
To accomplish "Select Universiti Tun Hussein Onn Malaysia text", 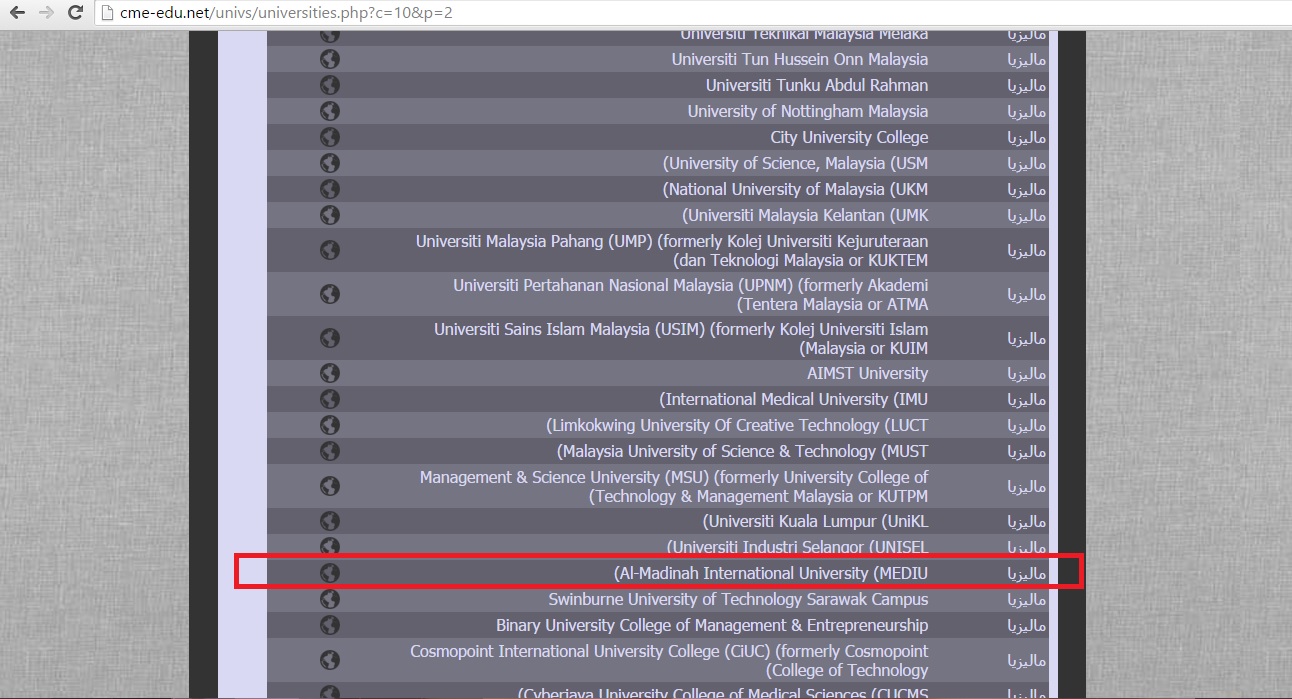I will tap(800, 59).
